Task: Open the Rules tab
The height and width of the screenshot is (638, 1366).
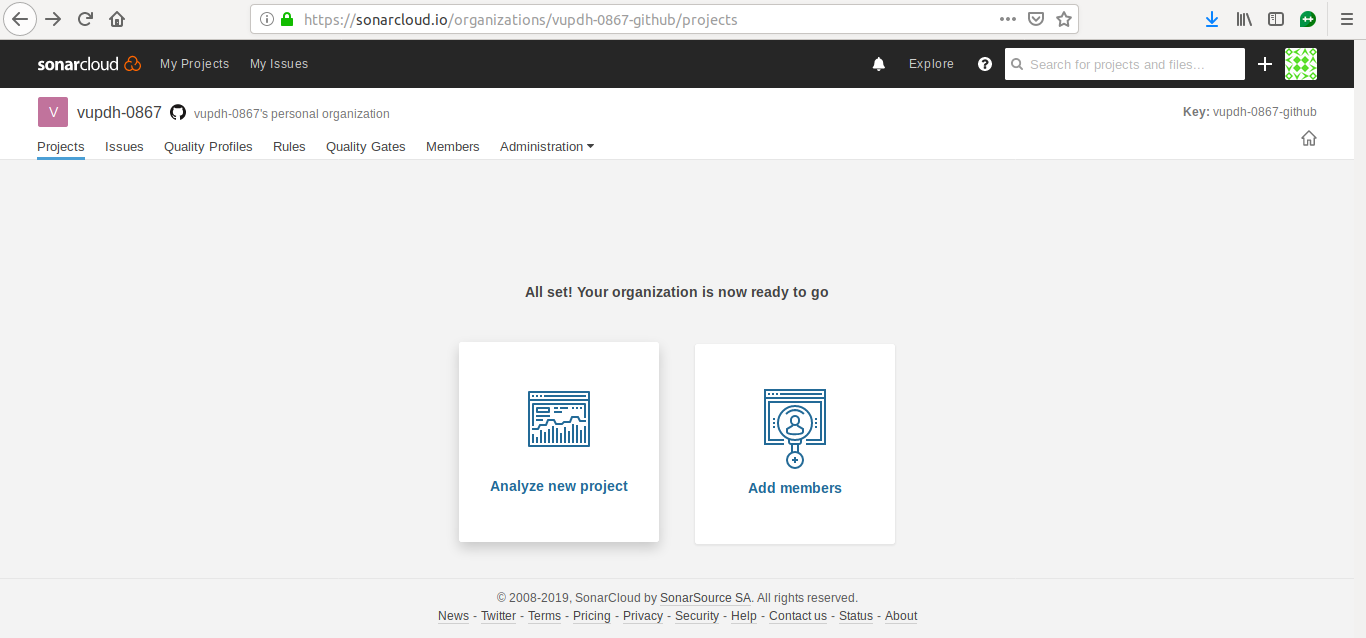Action: click(289, 147)
